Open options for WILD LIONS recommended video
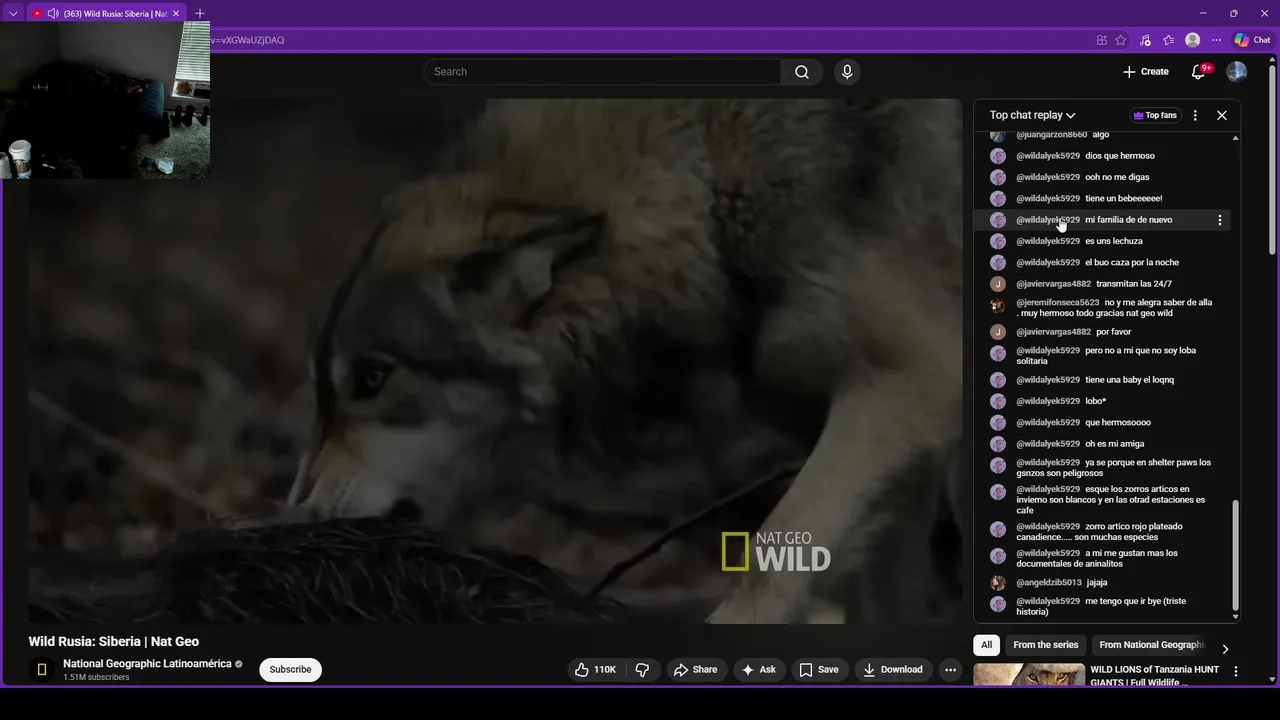The height and width of the screenshot is (720, 1280). pyautogui.click(x=1236, y=672)
